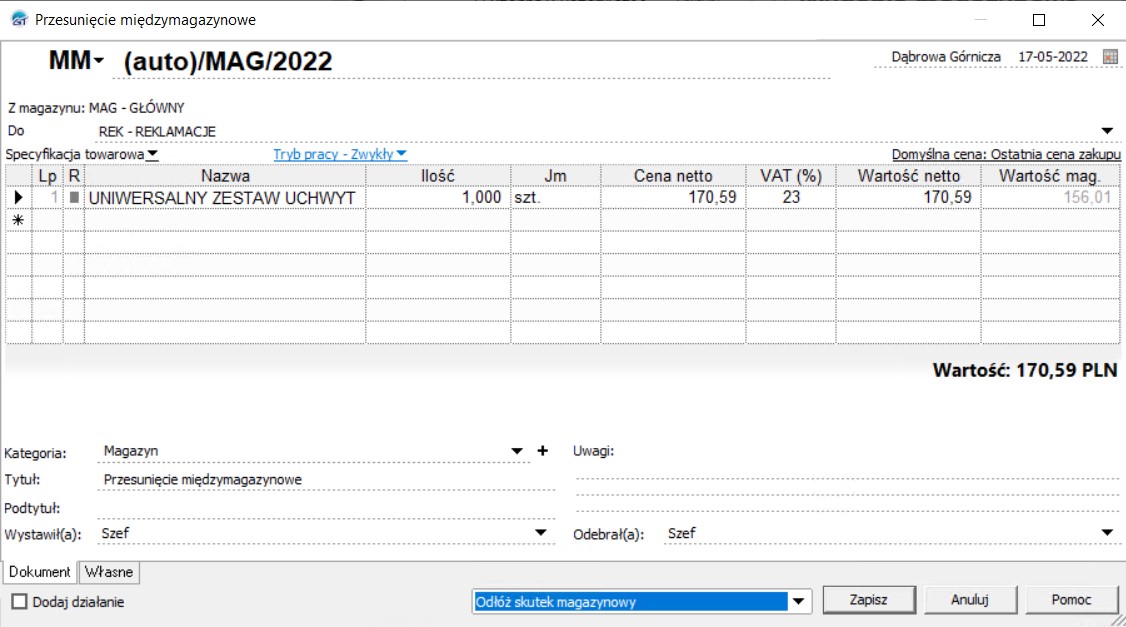Viewport: 1126px width, 627px height.
Task: Click the current row arrow indicator
Action: [x=17, y=198]
